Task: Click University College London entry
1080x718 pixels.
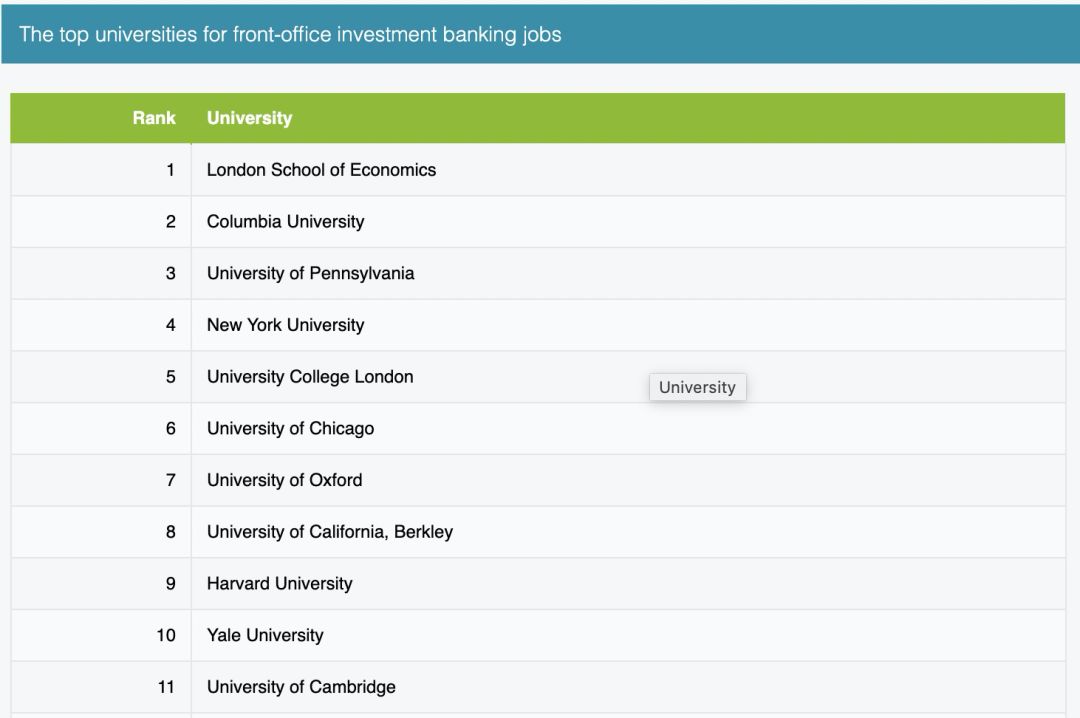Action: (310, 376)
